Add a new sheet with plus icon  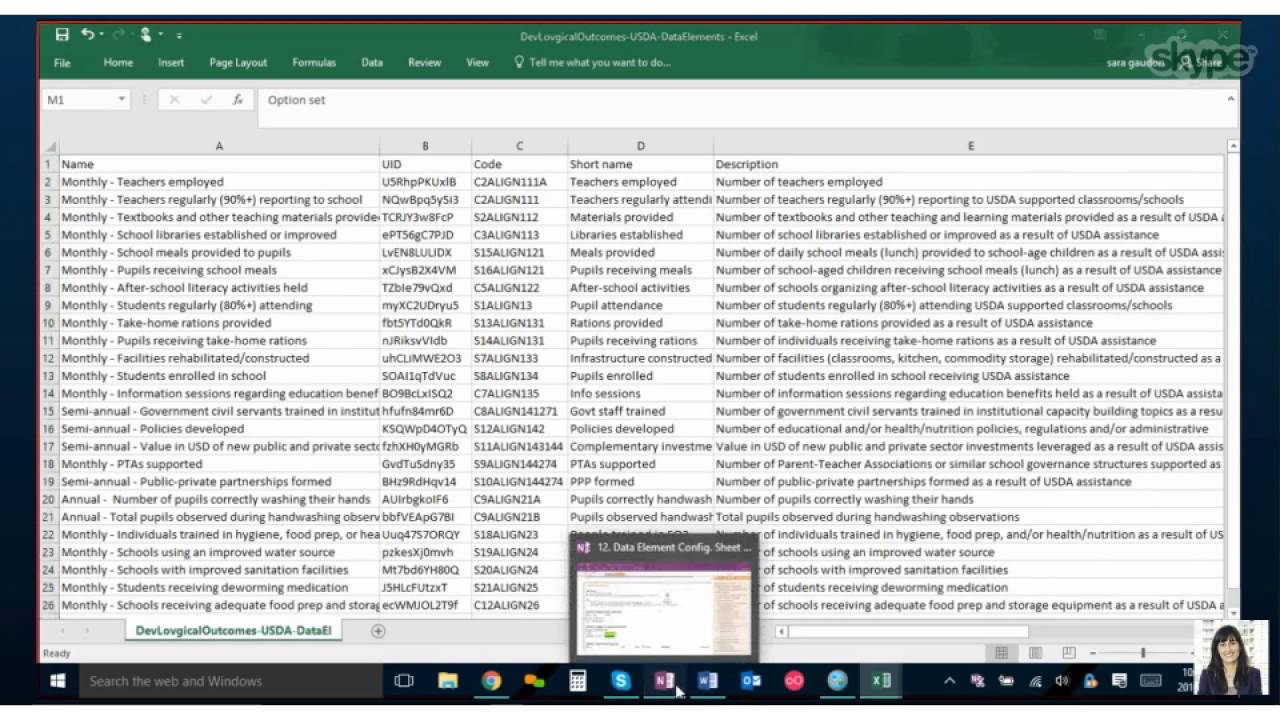click(x=378, y=631)
